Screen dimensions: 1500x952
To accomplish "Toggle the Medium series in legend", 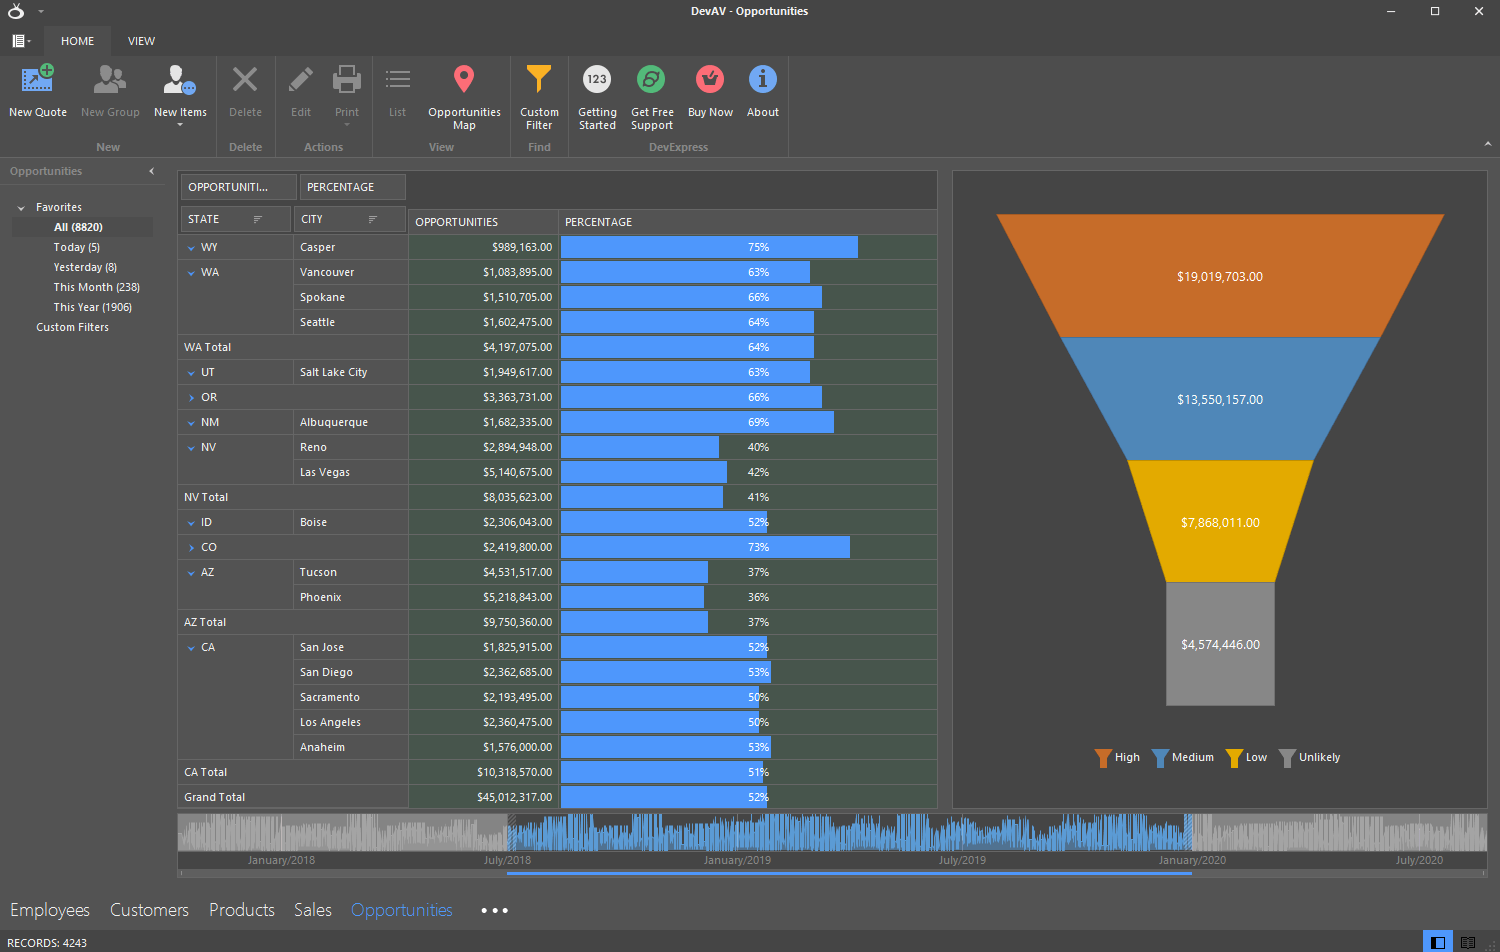I will (x=1183, y=758).
